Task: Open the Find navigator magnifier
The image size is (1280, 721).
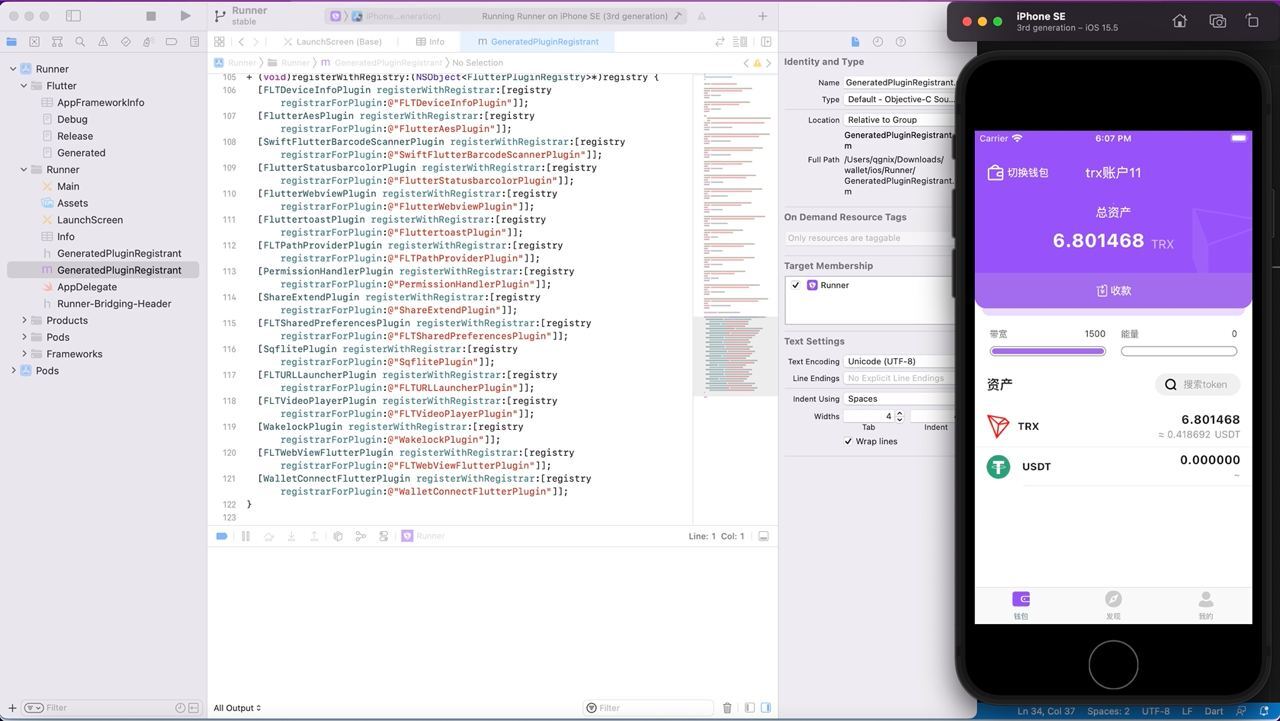Action: click(x=80, y=42)
